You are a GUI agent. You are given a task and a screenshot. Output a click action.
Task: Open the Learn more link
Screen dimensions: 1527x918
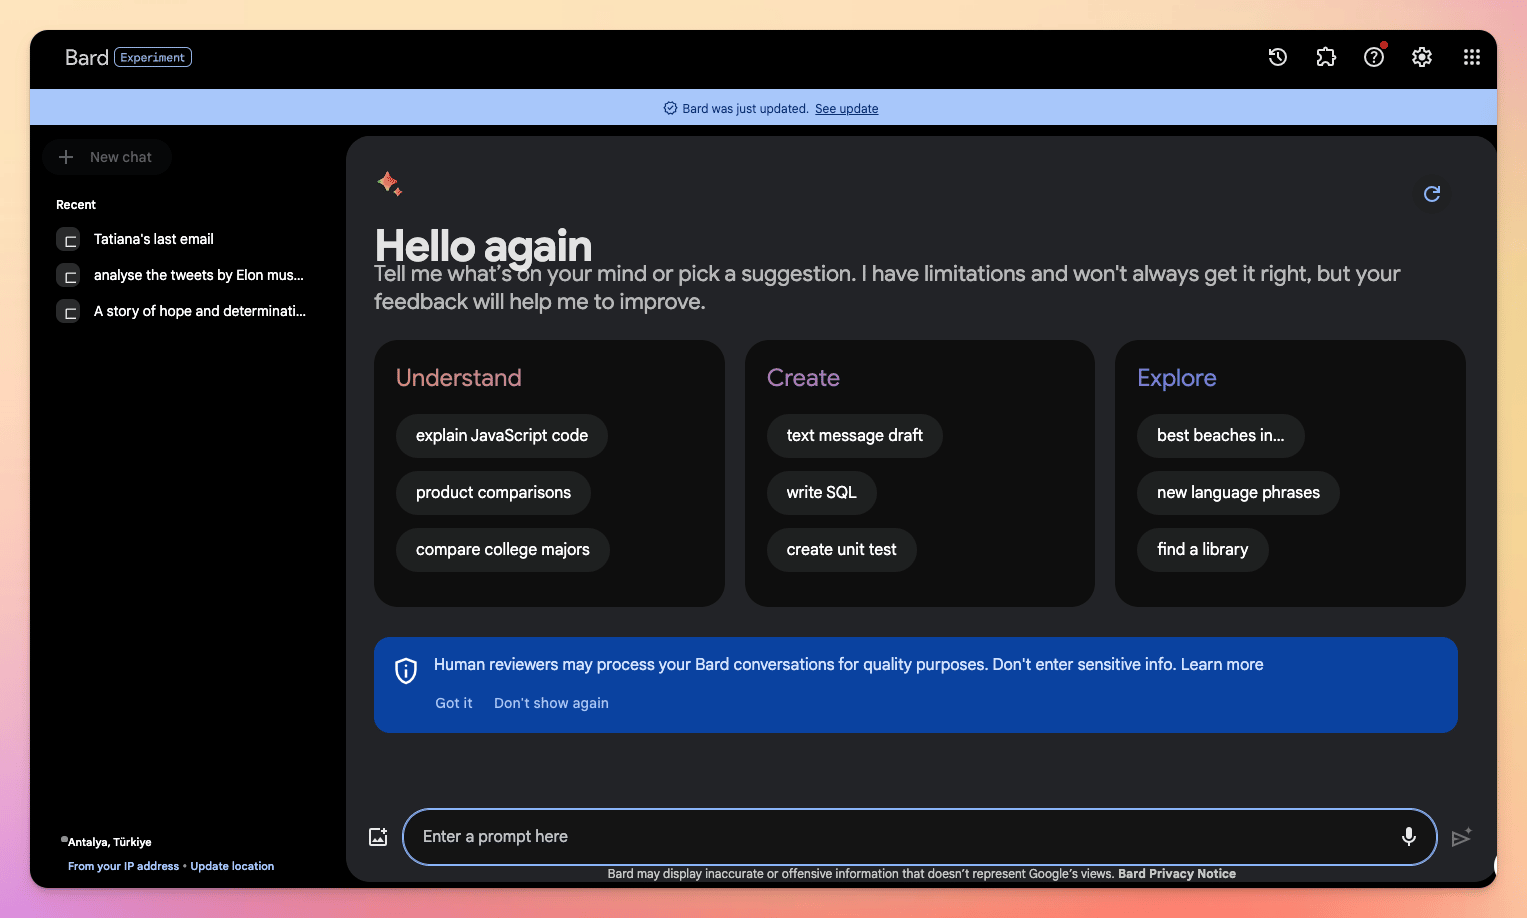tap(1222, 664)
